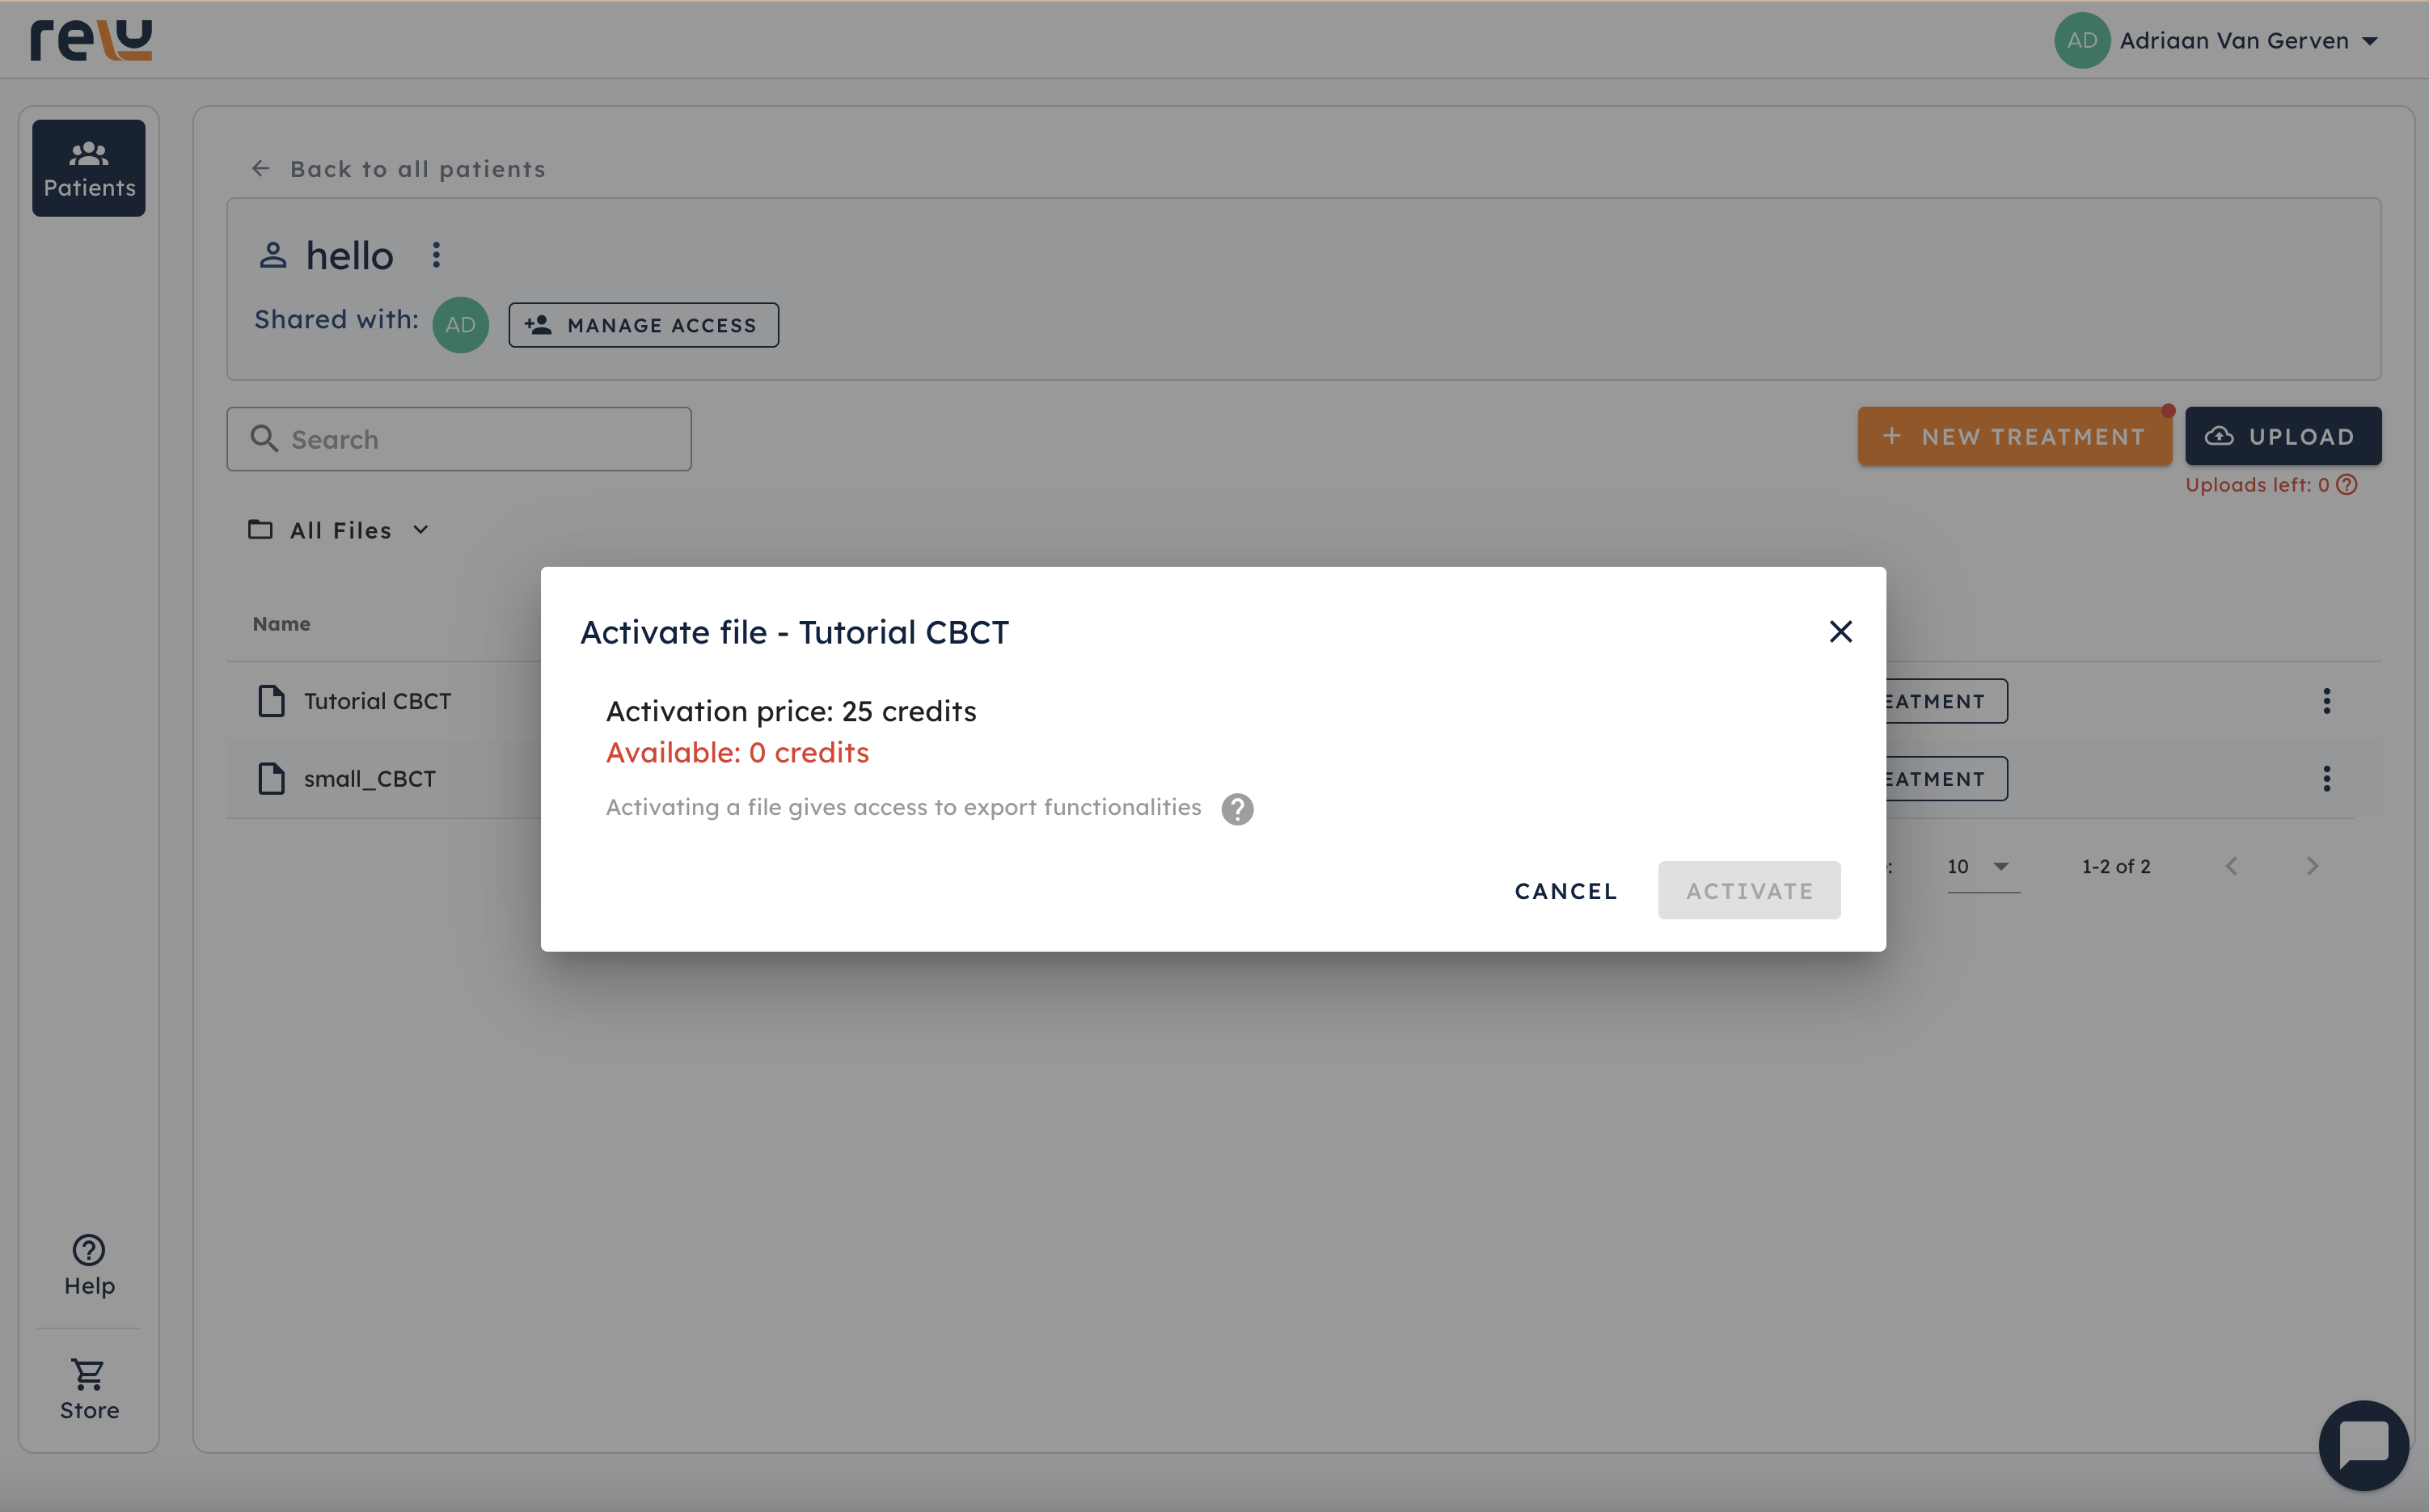
Task: Open the chat support bubble
Action: click(x=2362, y=1444)
